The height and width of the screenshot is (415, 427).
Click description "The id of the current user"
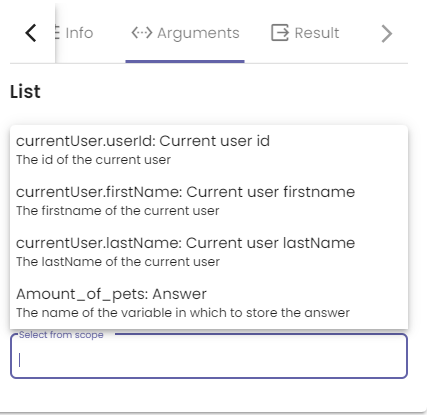coord(93,160)
